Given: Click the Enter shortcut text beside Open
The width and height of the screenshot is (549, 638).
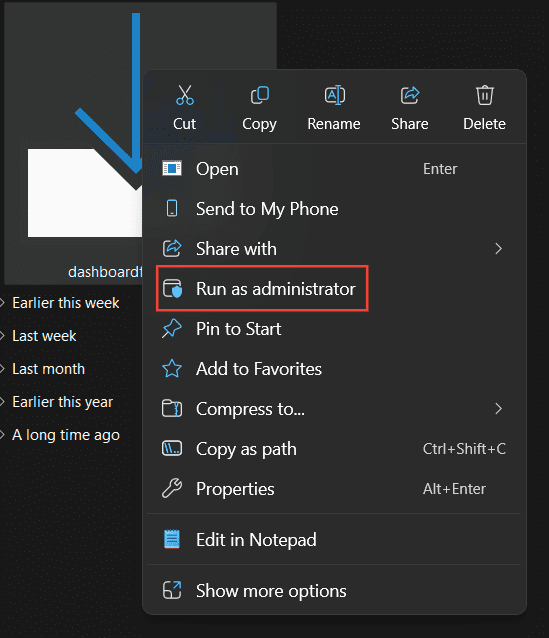Looking at the screenshot, I should click(440, 168).
